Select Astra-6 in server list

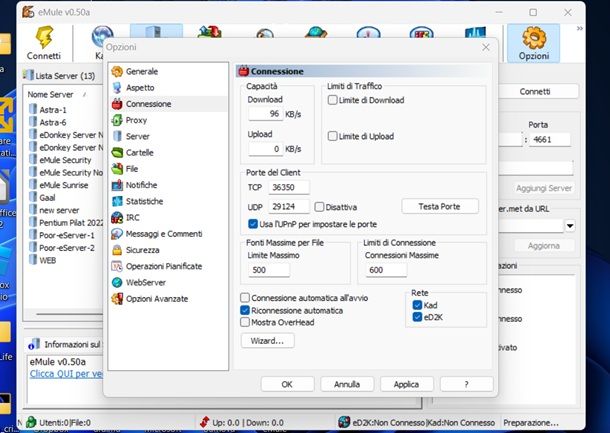tap(53, 123)
